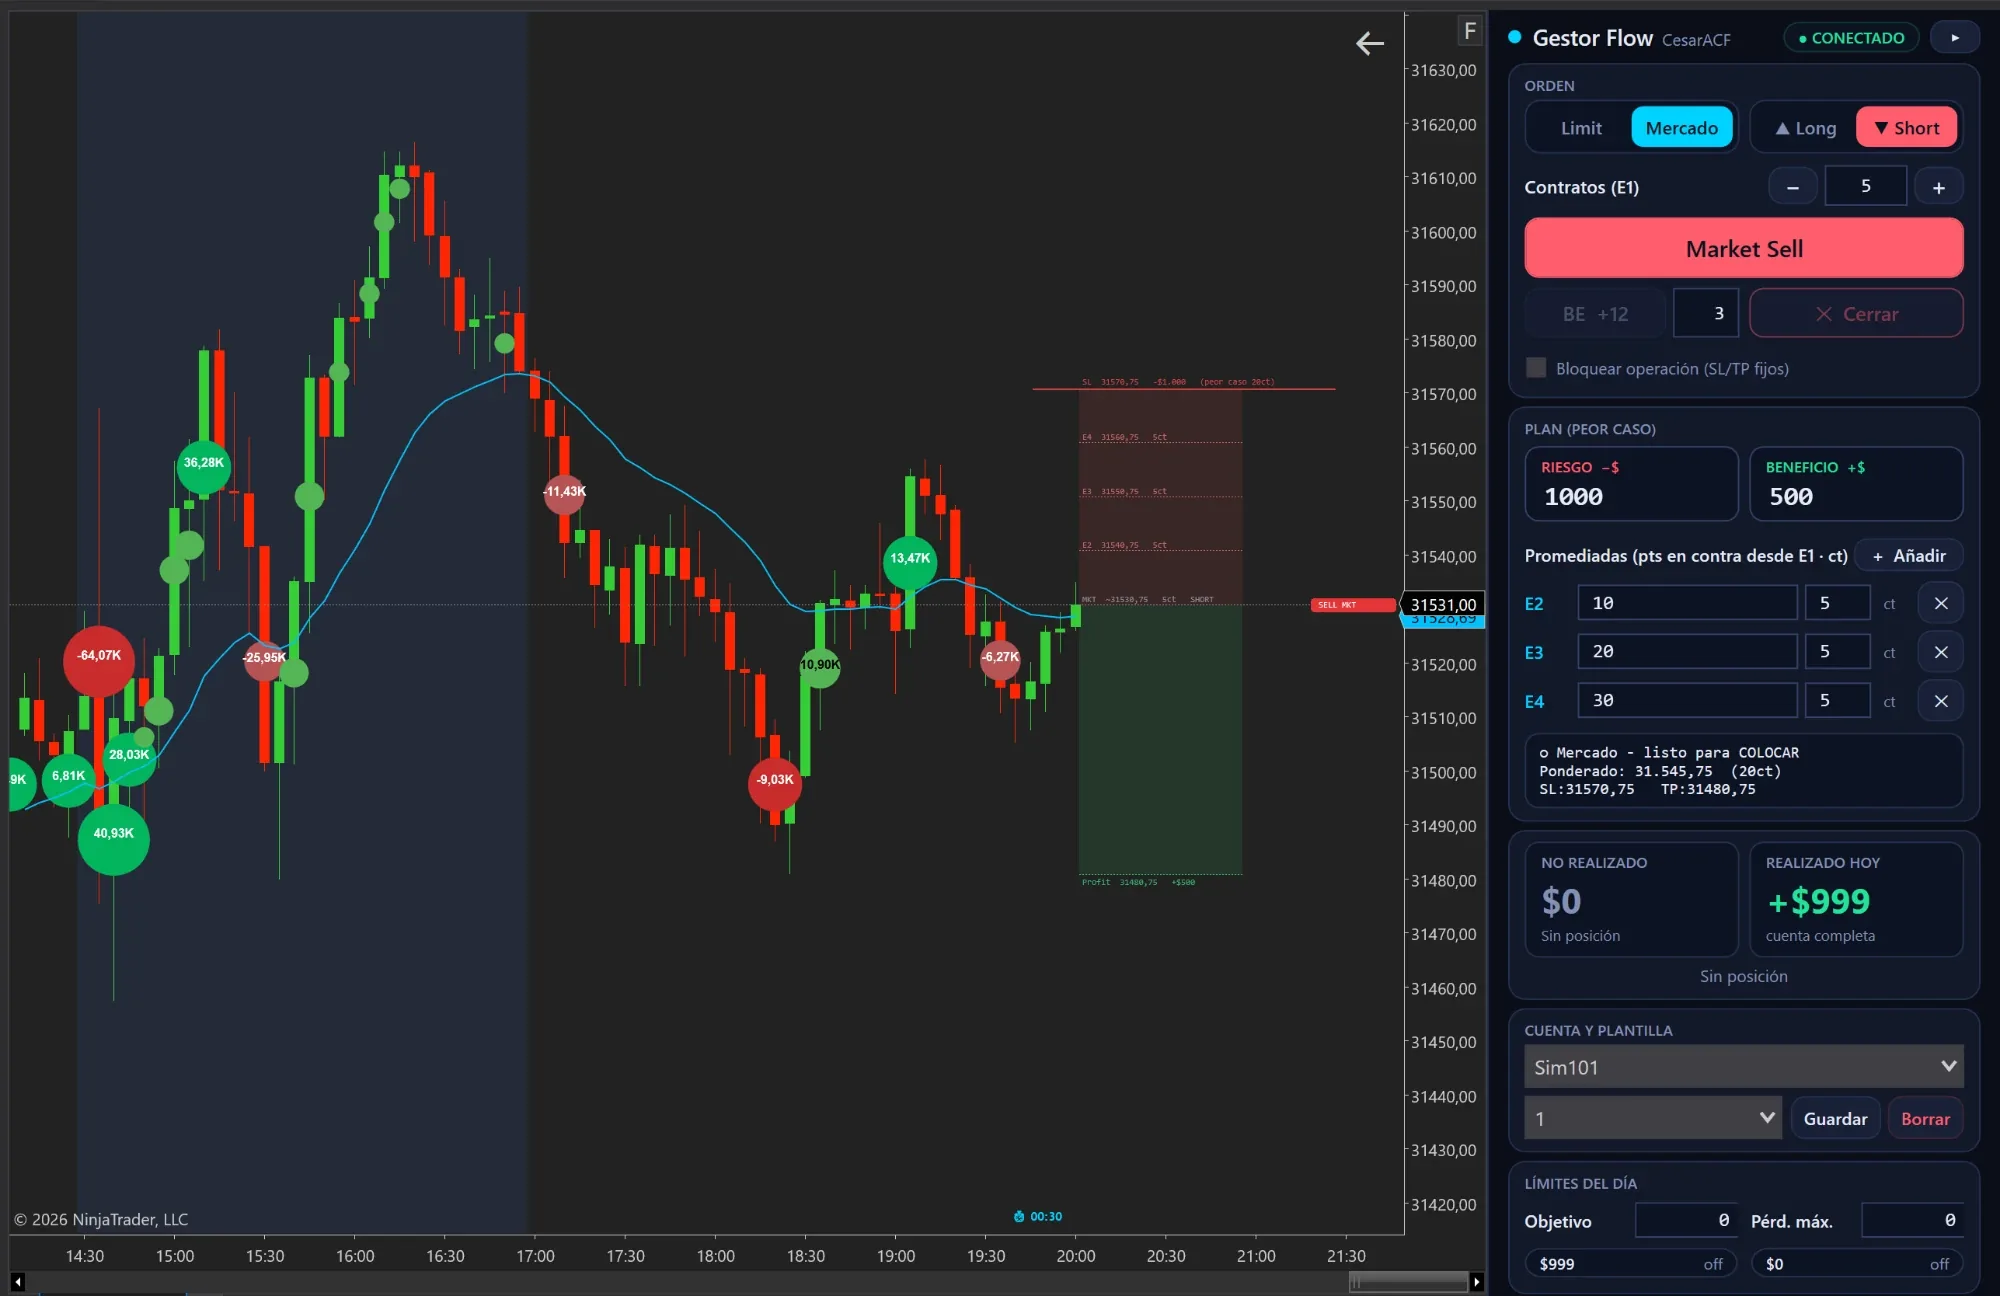Click the back arrow icon on chart
Screen dimensions: 2000x1296
1370,43
